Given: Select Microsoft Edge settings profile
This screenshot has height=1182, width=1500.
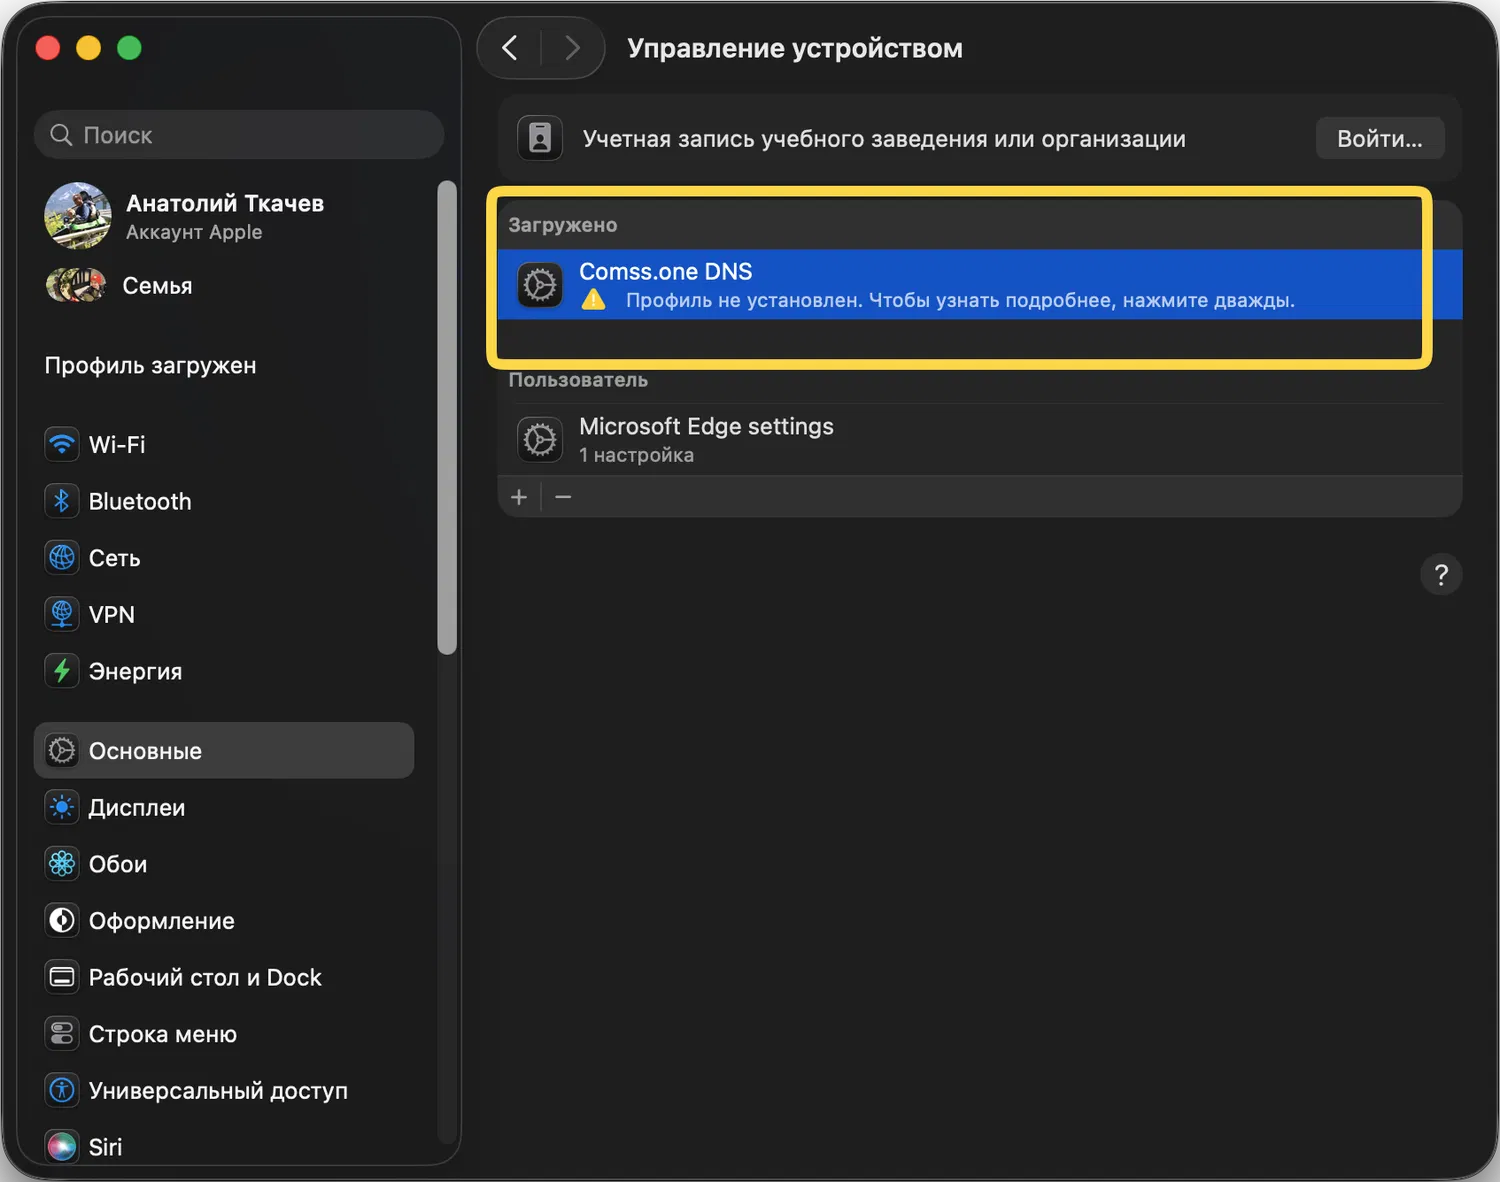Looking at the screenshot, I should [x=706, y=439].
